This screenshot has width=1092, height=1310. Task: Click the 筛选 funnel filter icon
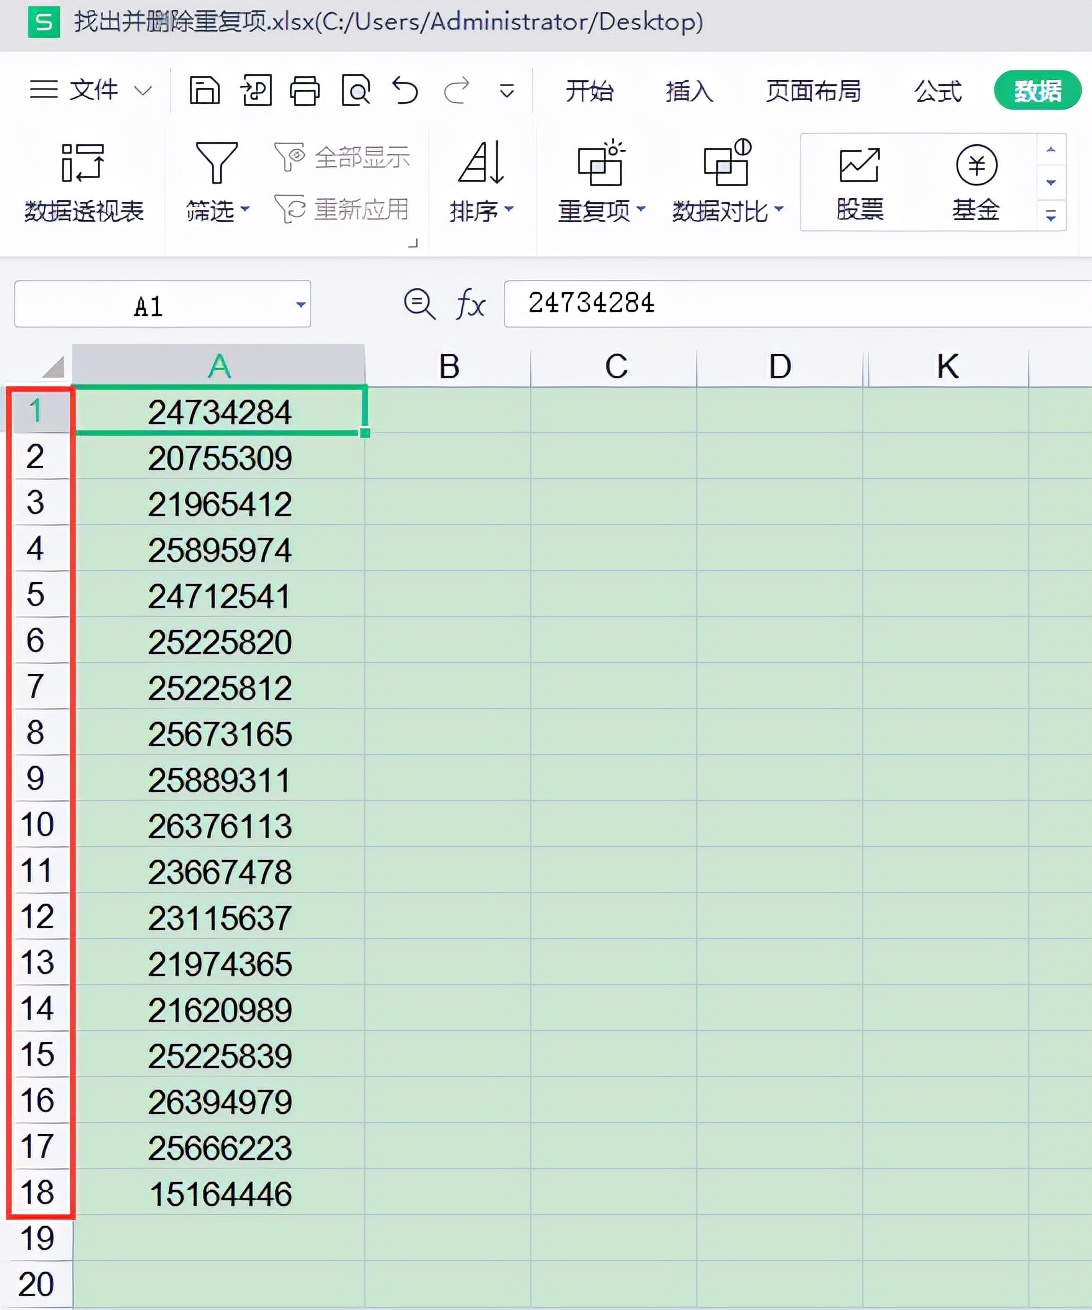tap(216, 163)
